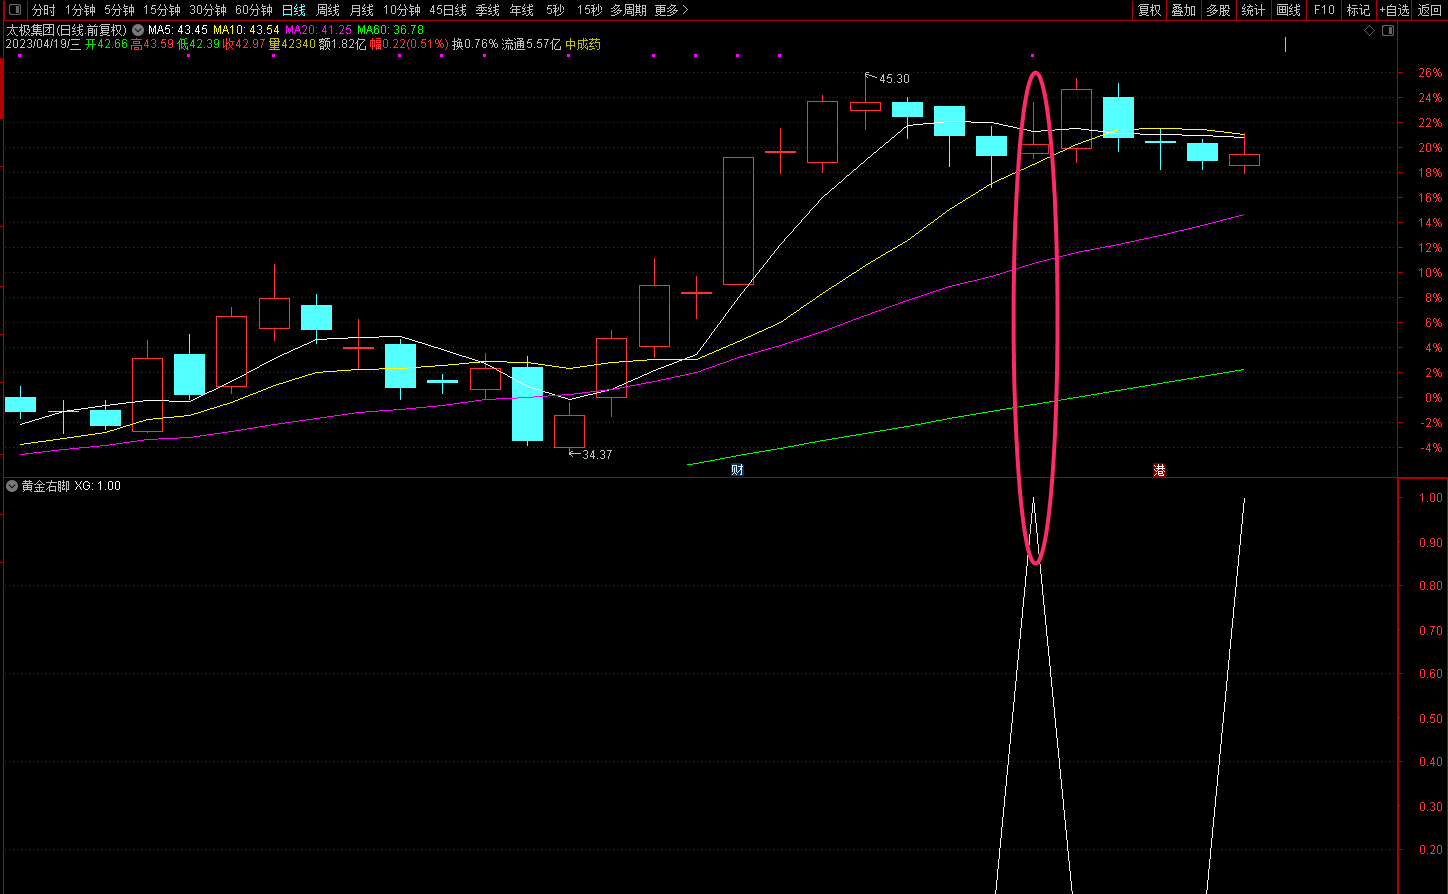Toggle 多股 multi-stock view
The height and width of the screenshot is (894, 1448).
coord(1217,10)
